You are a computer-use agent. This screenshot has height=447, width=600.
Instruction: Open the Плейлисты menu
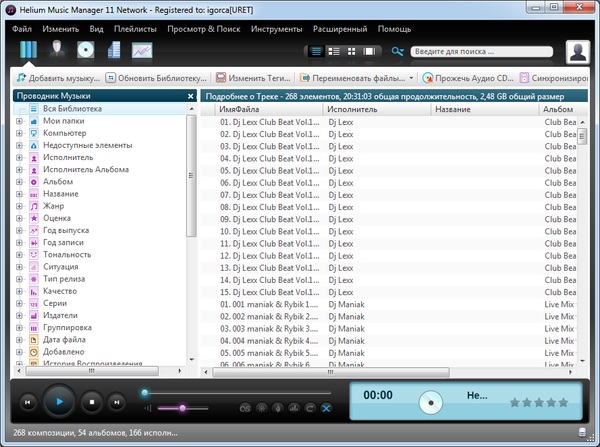click(135, 29)
